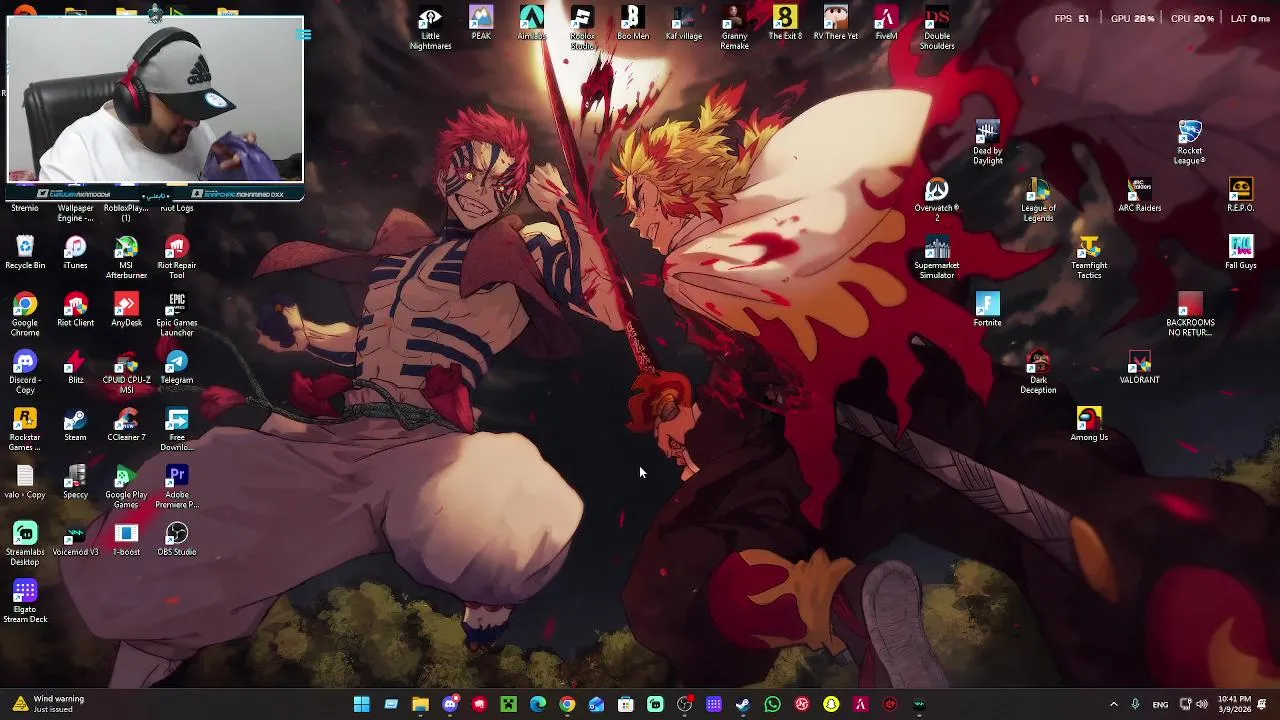Open clock and date panel

[1234, 705]
